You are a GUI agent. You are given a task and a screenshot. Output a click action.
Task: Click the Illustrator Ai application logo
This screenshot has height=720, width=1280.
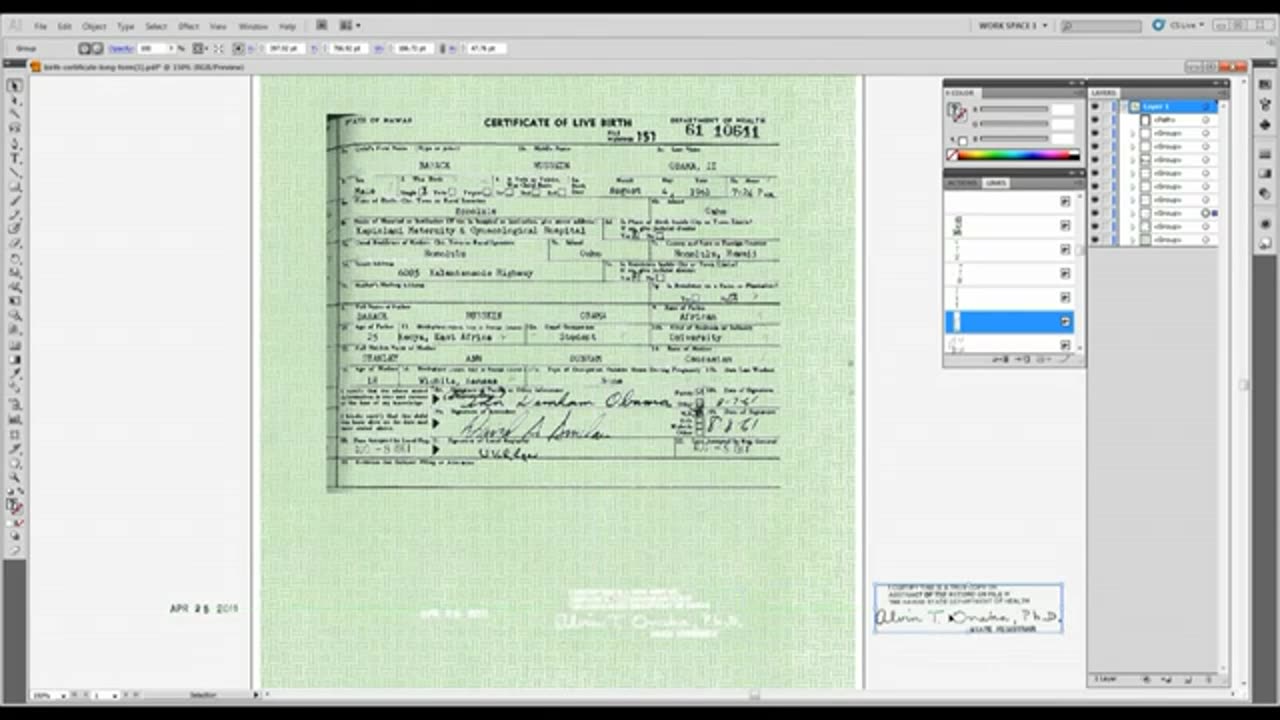[14, 25]
